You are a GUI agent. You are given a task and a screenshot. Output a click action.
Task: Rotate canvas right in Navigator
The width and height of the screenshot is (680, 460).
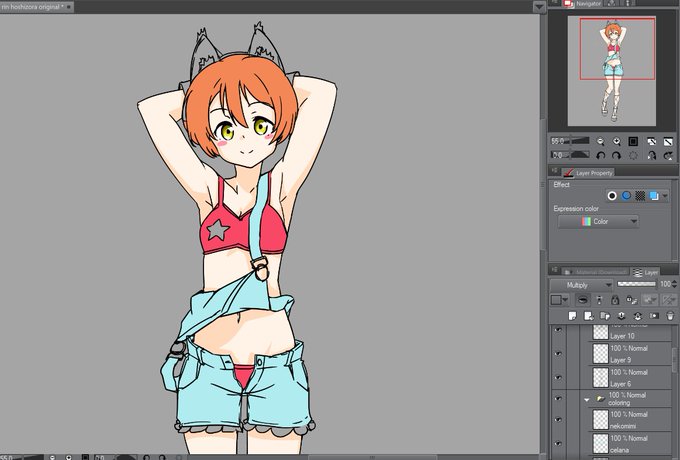click(617, 155)
